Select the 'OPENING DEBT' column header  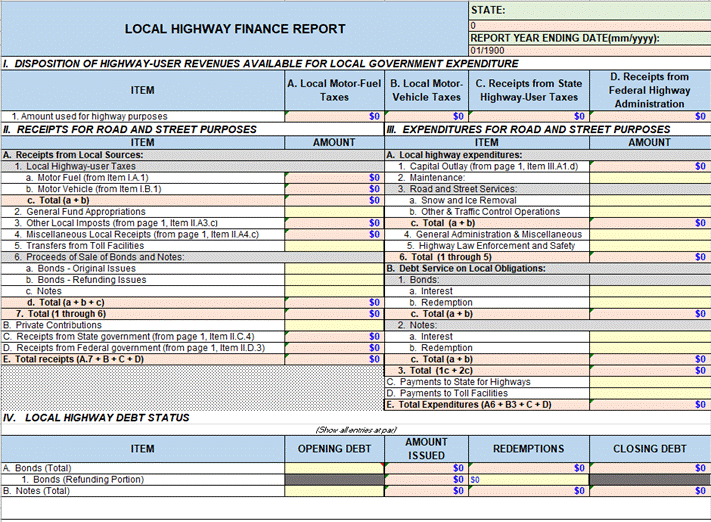tap(334, 449)
